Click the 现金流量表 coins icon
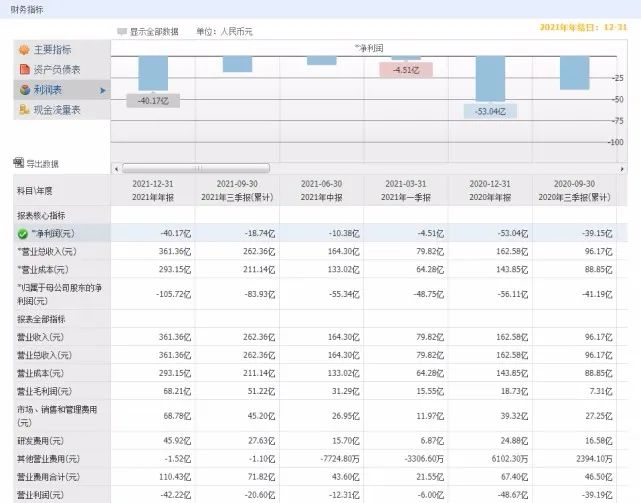Viewport: 641px width, 503px height. 24,110
